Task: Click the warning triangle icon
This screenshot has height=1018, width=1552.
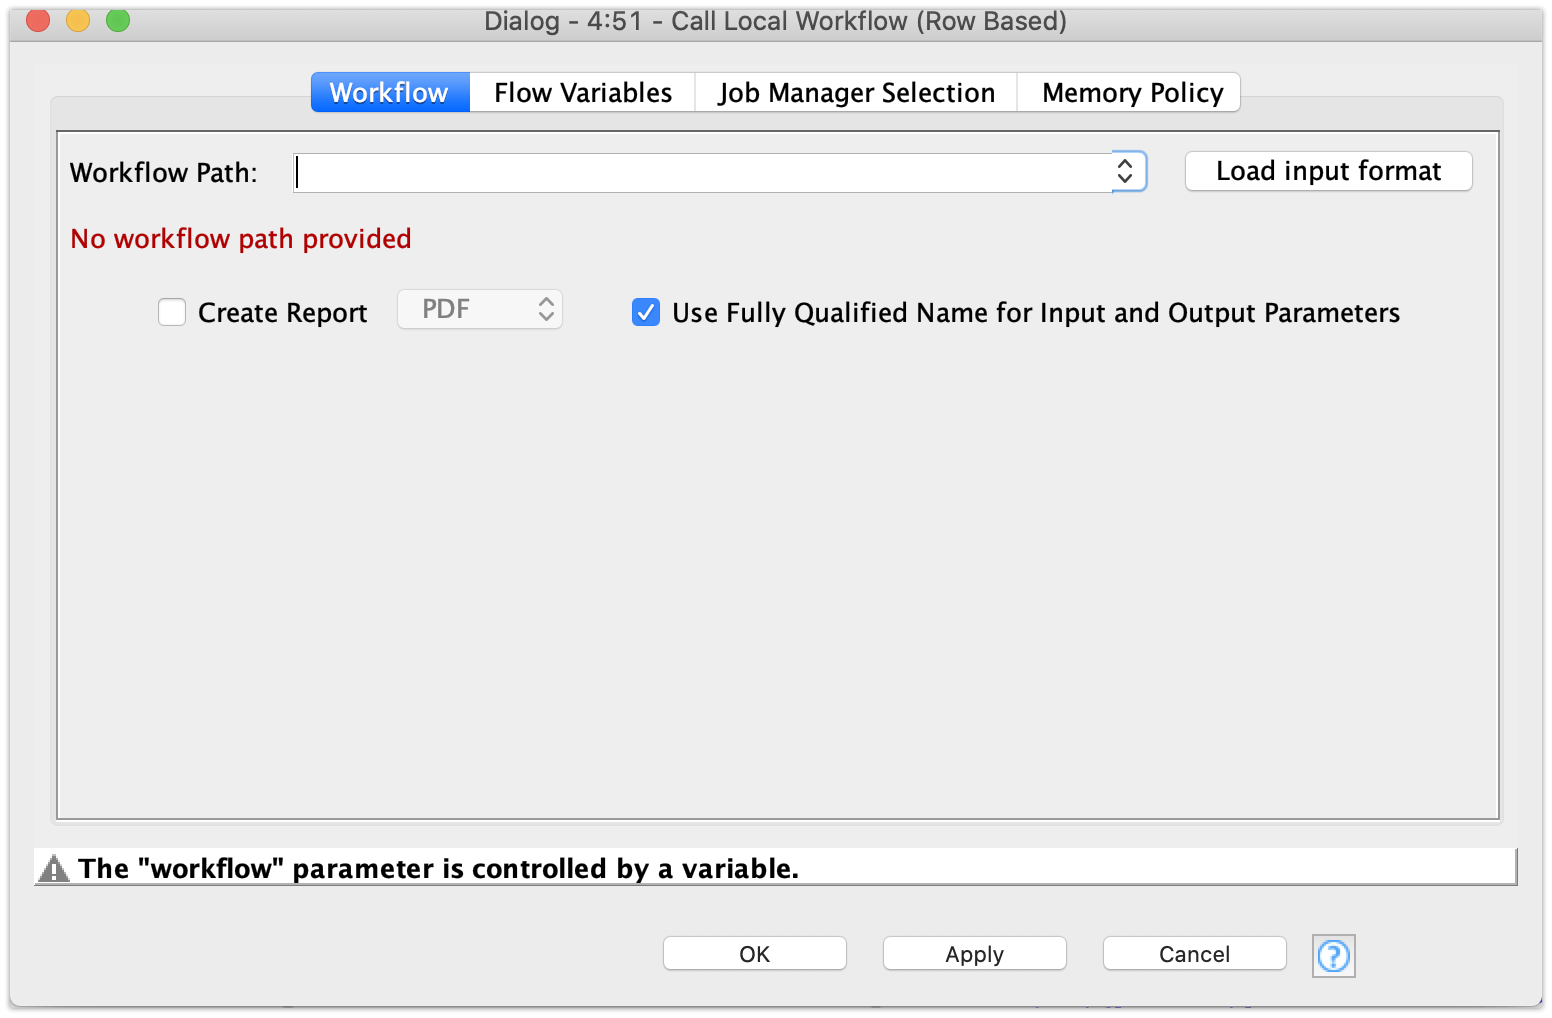Action: [53, 869]
